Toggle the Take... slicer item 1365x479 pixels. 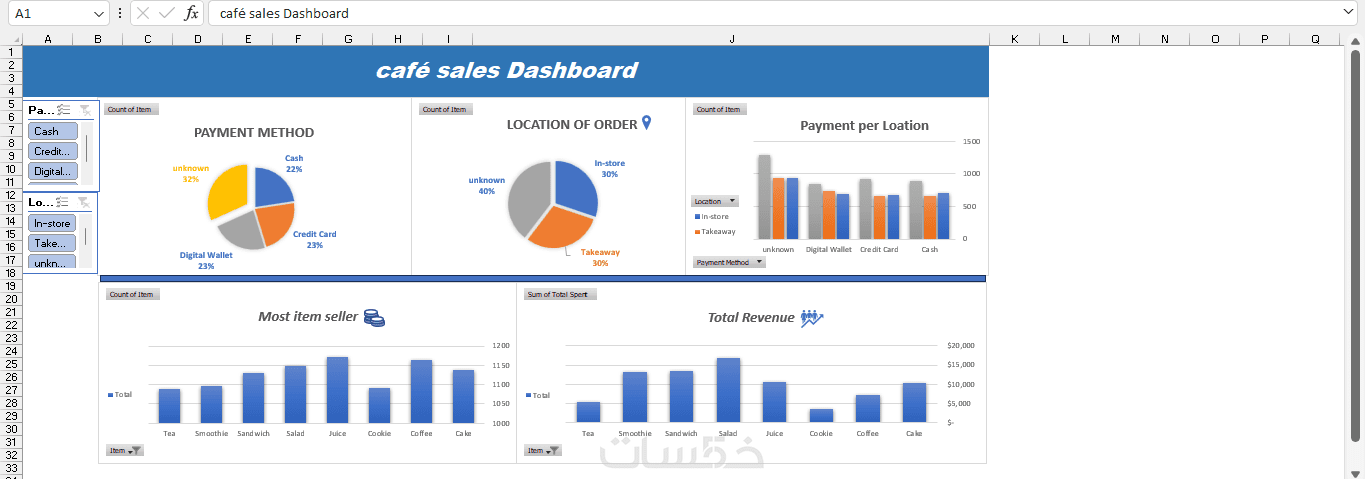click(x=52, y=243)
